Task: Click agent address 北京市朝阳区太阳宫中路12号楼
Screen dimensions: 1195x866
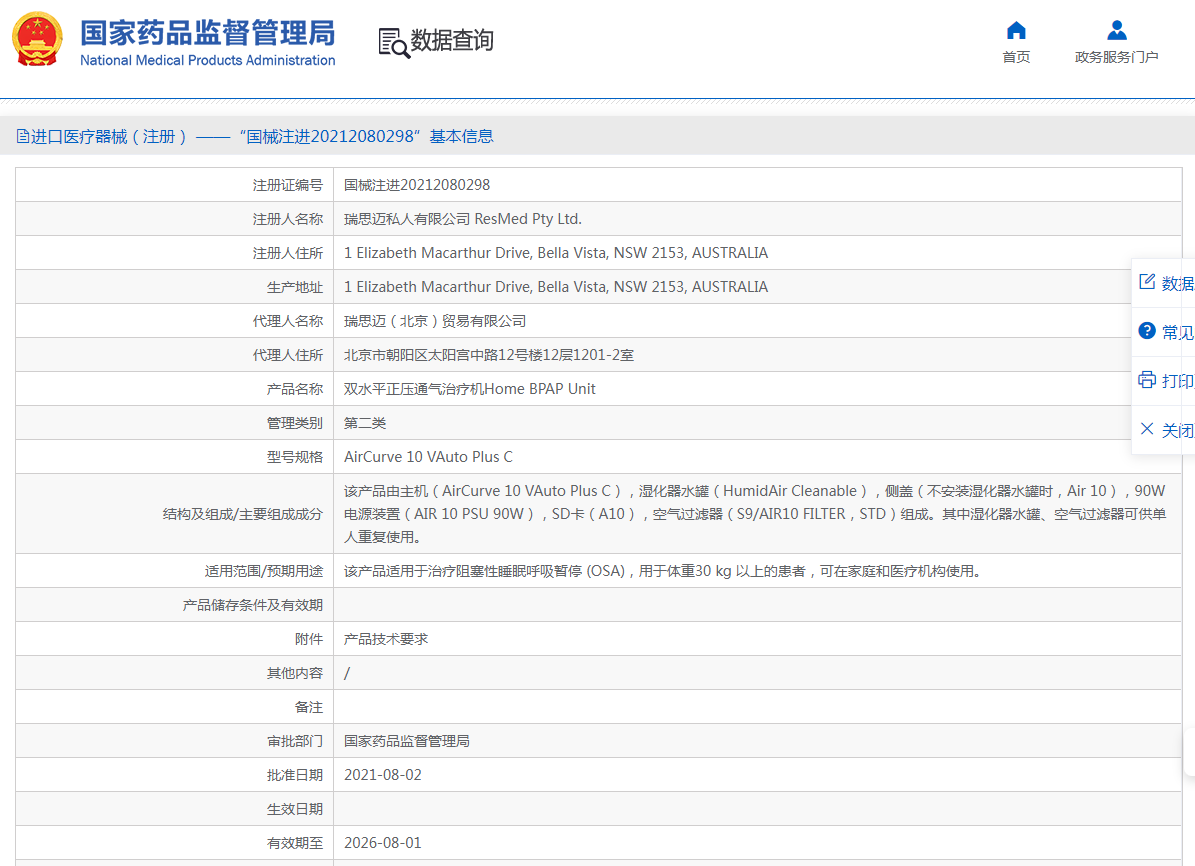Action: (x=489, y=355)
